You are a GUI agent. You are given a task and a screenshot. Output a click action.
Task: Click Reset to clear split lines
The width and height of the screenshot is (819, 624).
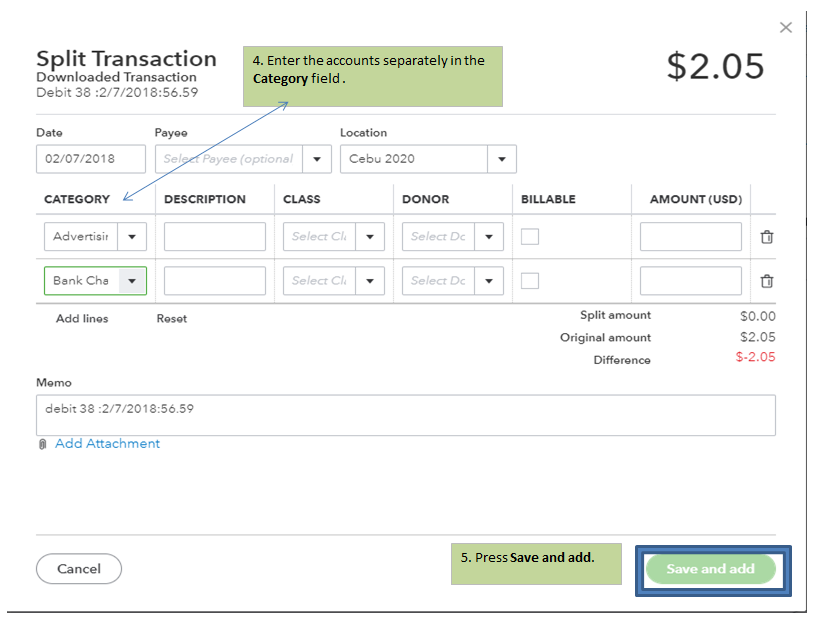pos(172,319)
